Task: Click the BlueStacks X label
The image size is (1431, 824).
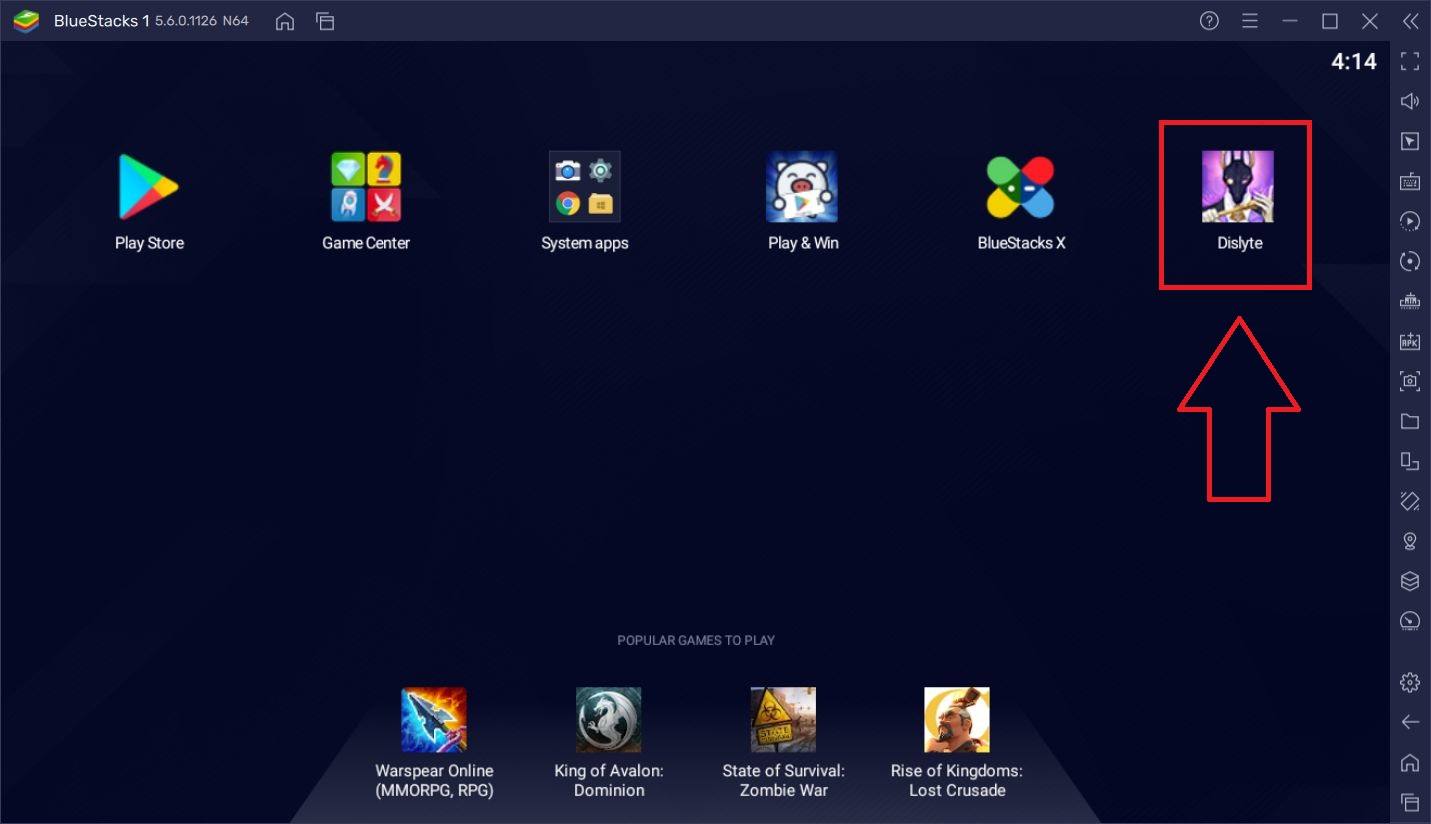Action: 1021,243
